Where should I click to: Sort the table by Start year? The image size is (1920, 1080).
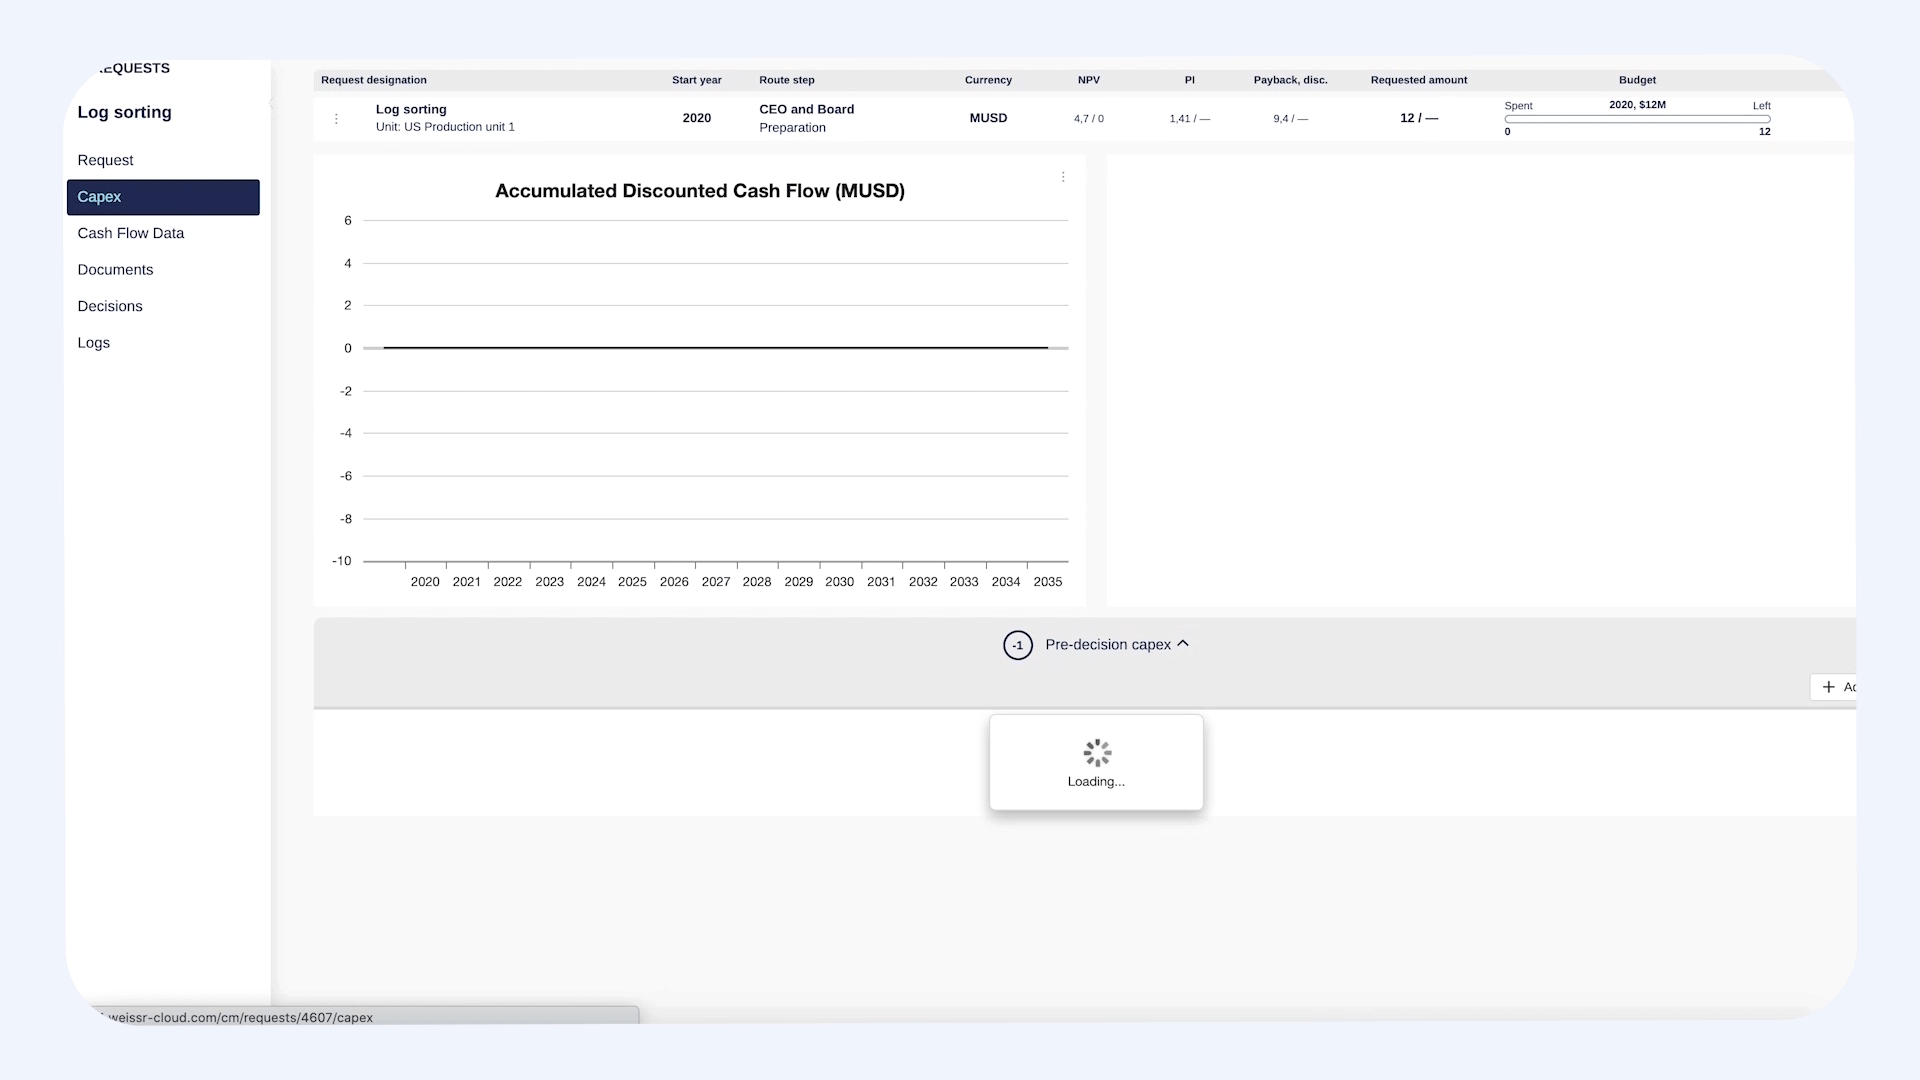[697, 80]
